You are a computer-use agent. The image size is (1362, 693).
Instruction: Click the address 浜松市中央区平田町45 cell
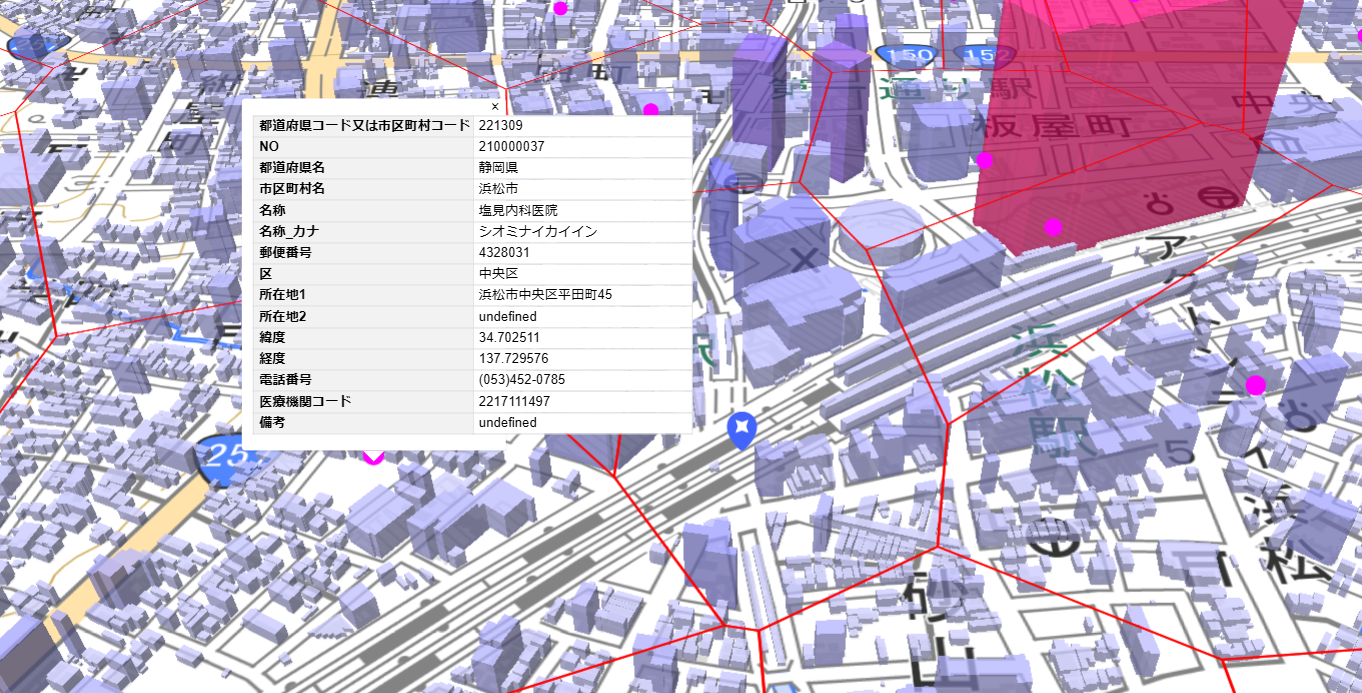[x=545, y=295]
